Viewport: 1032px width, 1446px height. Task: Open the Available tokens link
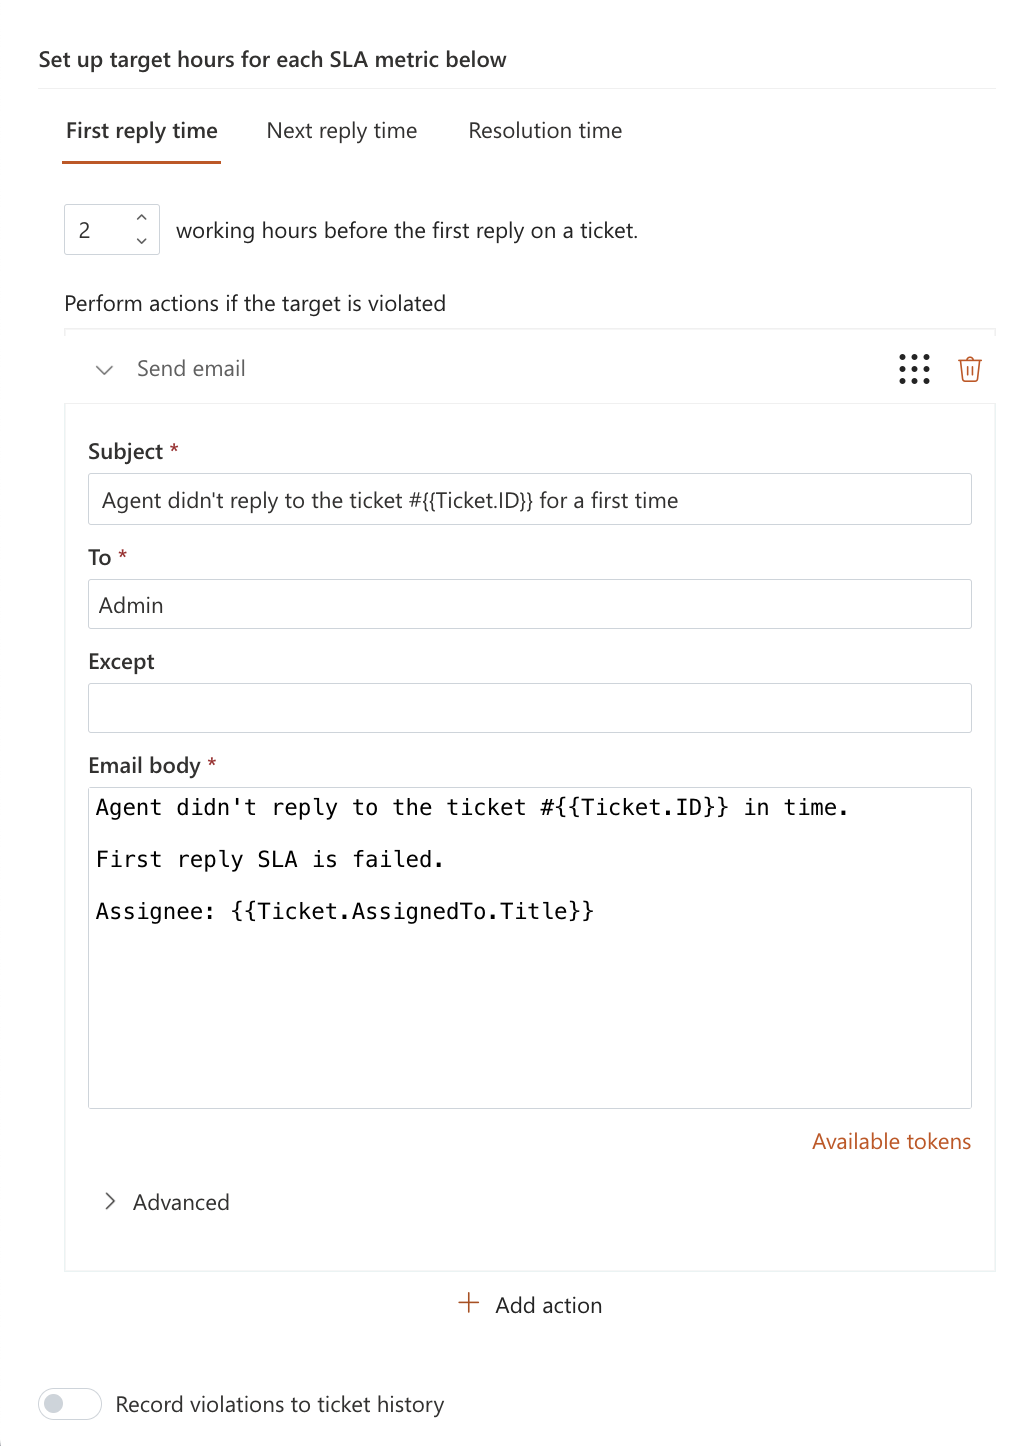(891, 1142)
